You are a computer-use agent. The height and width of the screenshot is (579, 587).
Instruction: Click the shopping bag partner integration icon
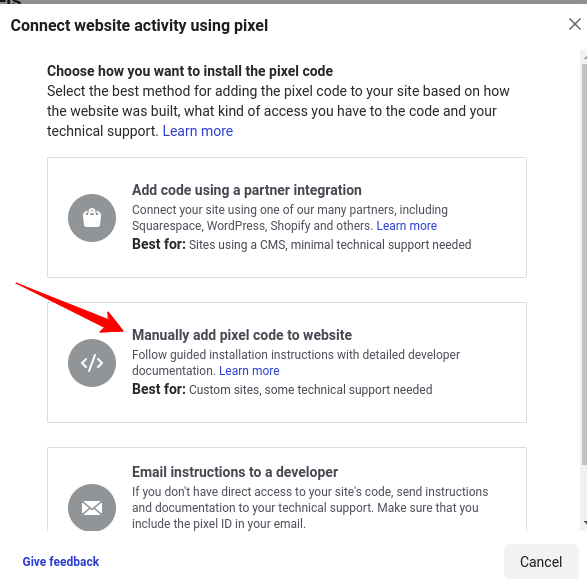pos(92,218)
